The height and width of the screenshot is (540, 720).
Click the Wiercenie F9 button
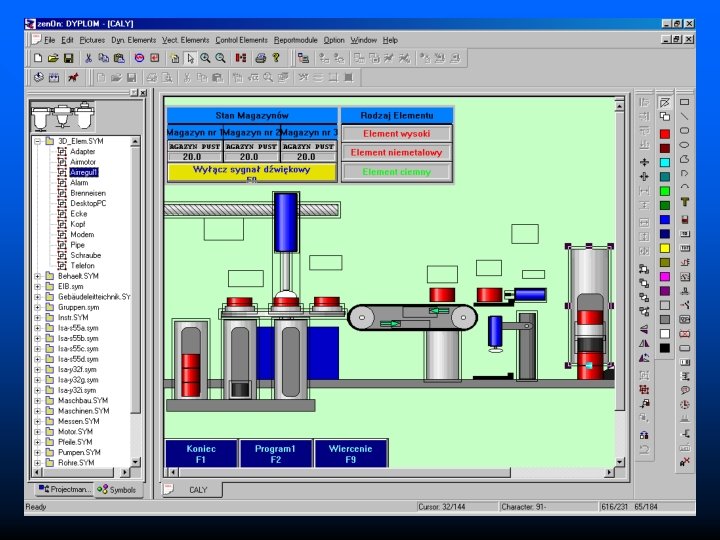click(351, 454)
